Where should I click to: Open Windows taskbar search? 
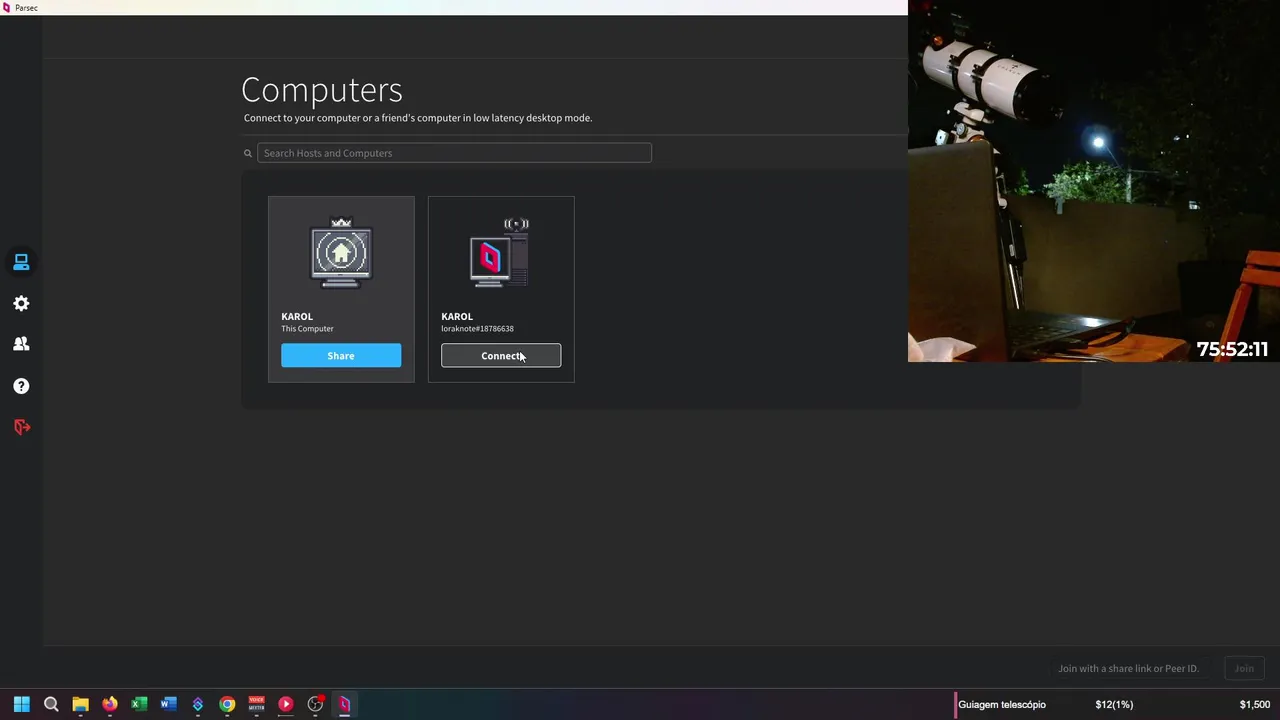click(51, 704)
